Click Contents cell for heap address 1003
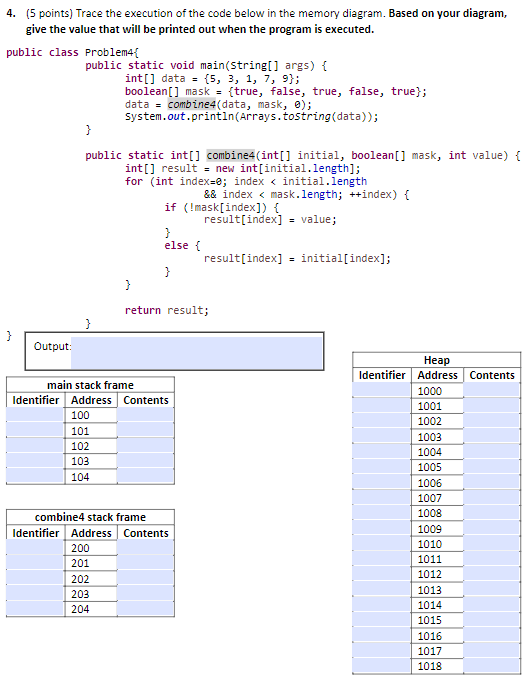The image size is (527, 692). [x=492, y=436]
